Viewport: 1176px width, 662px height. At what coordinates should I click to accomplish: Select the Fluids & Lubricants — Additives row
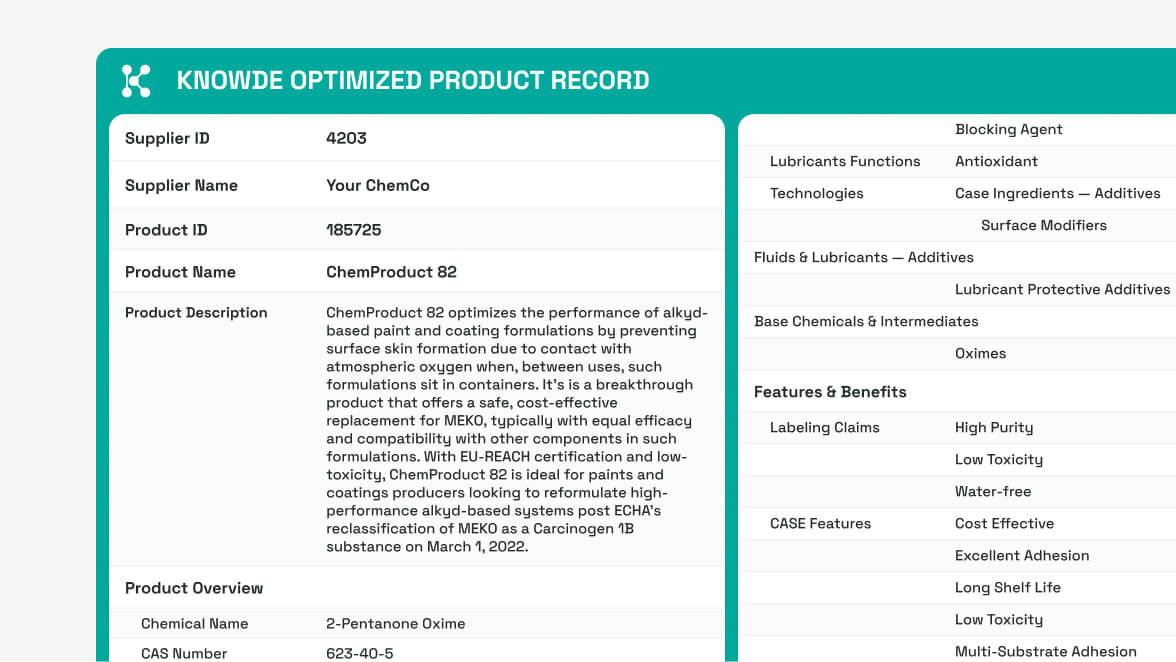coord(863,257)
